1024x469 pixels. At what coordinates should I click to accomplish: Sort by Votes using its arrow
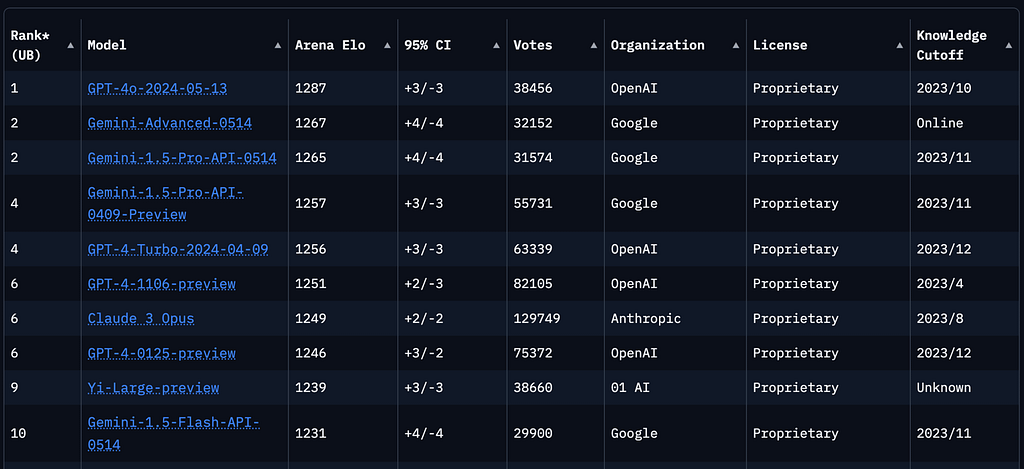pos(594,46)
